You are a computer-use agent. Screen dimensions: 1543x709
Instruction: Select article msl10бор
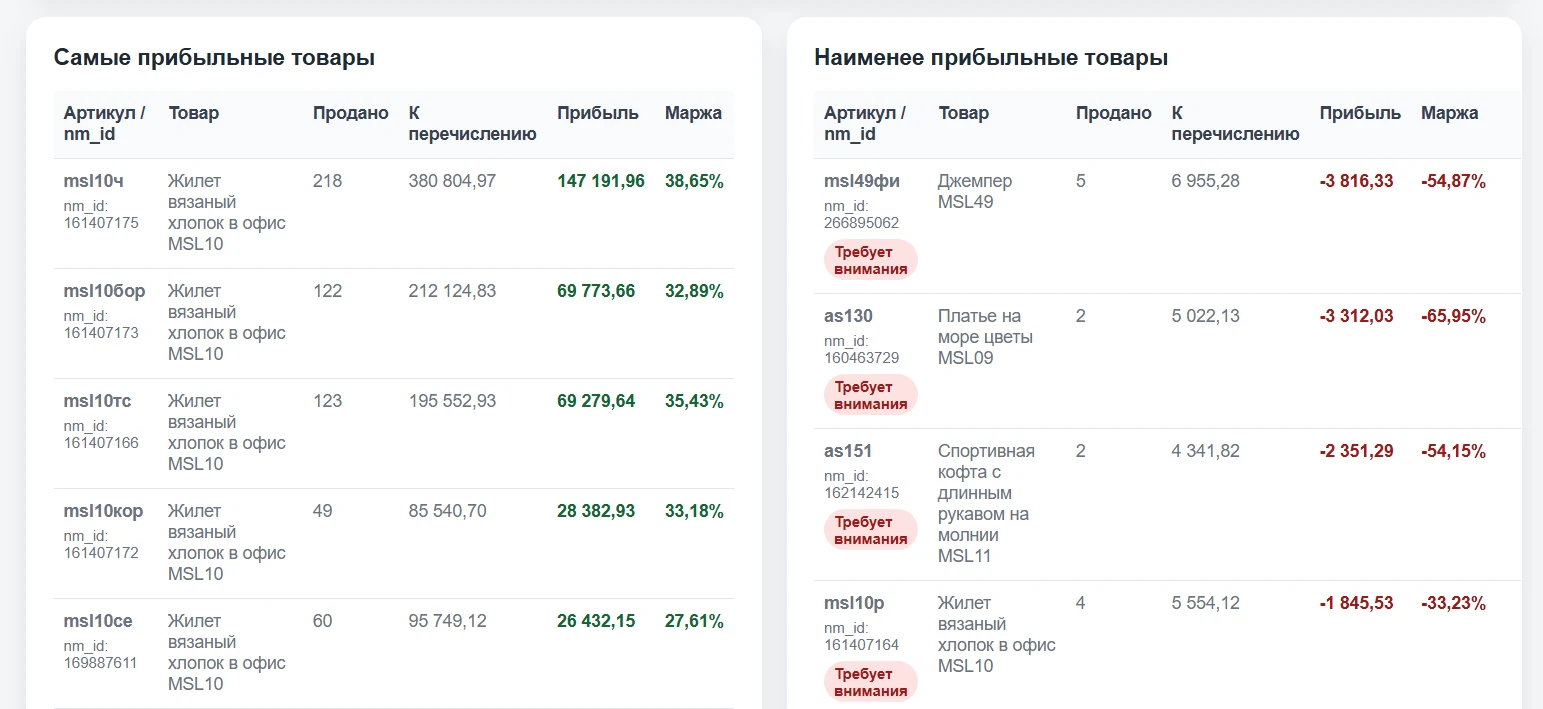tap(104, 291)
